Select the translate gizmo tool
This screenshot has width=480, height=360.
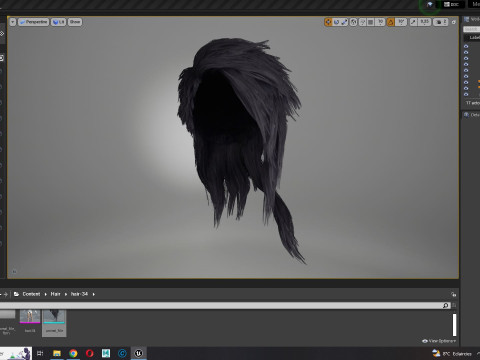coord(328,22)
